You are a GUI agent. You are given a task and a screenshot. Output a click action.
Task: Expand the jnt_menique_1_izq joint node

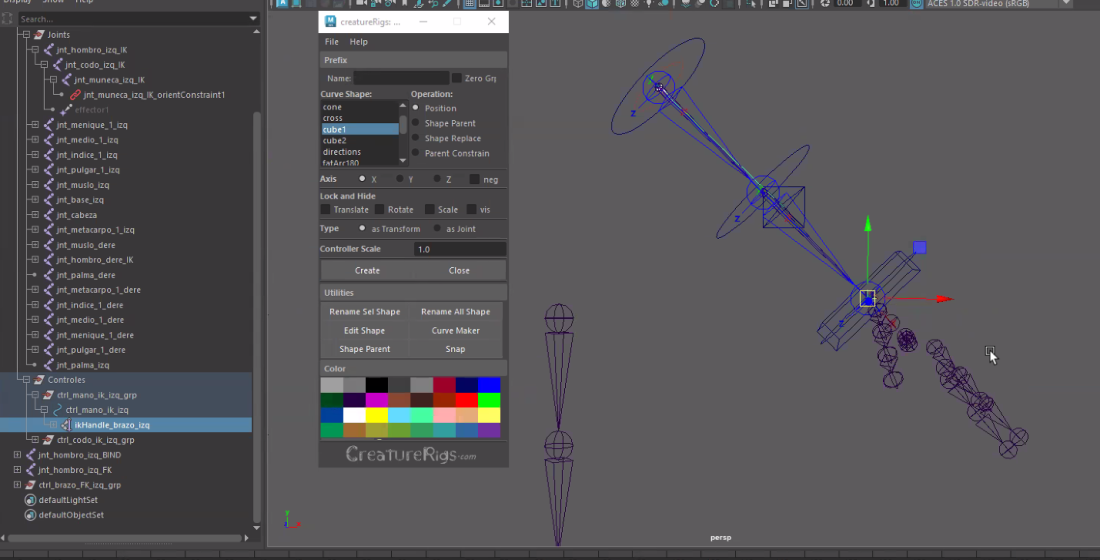click(34, 125)
